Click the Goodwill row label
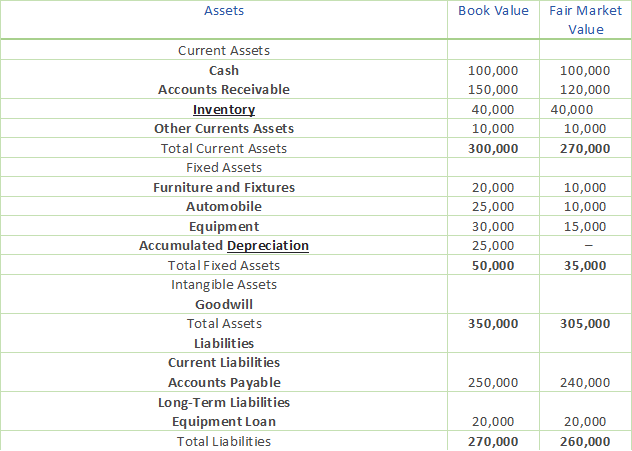 pos(224,304)
